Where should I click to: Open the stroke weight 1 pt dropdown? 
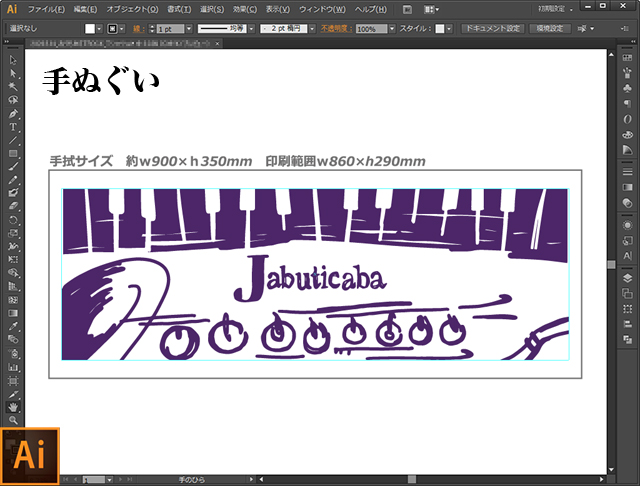[x=189, y=29]
